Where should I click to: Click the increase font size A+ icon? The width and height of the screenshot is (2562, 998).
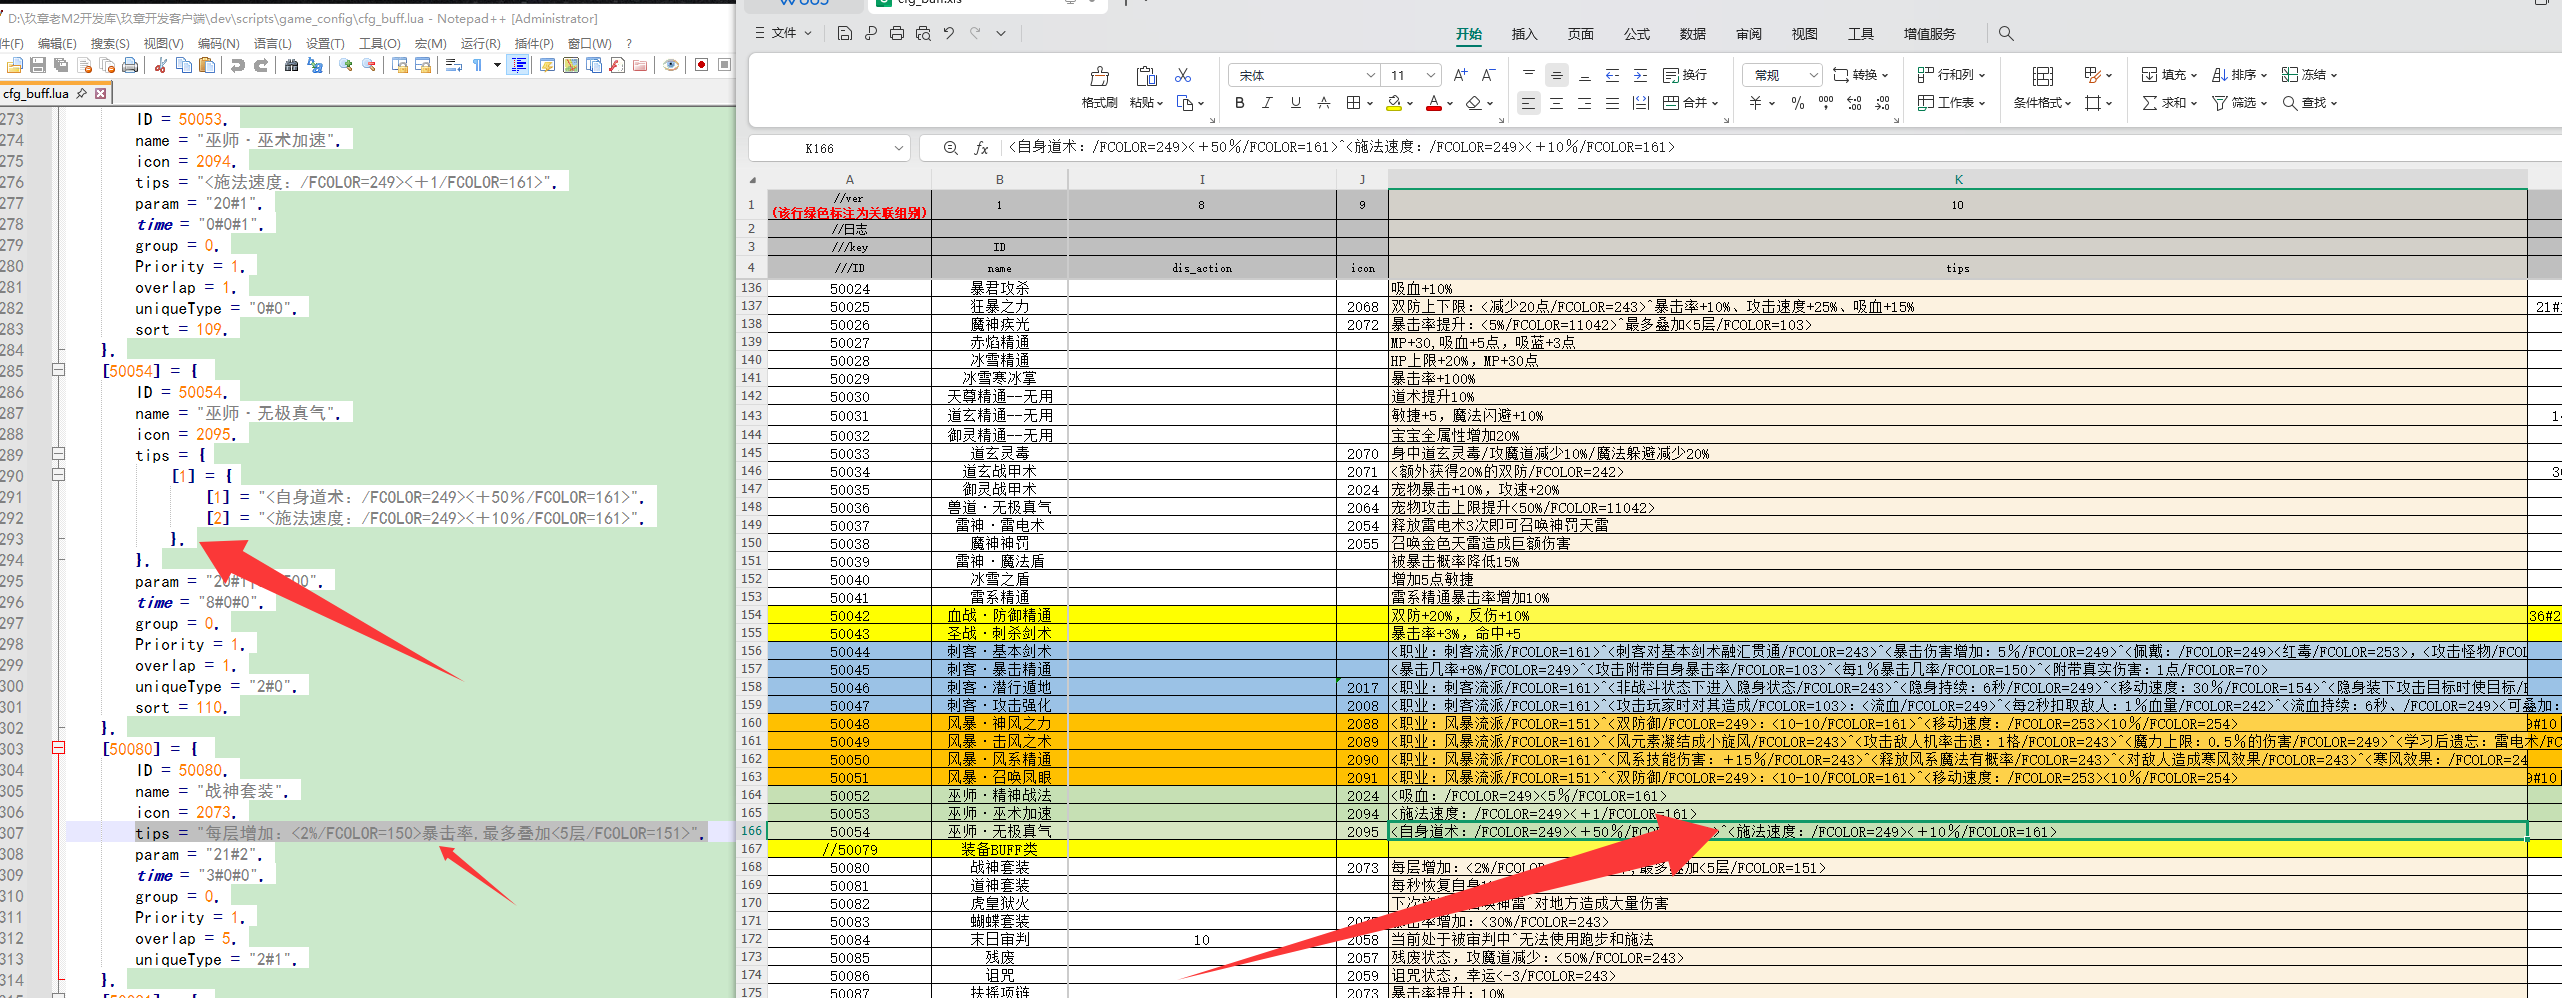coord(1460,75)
